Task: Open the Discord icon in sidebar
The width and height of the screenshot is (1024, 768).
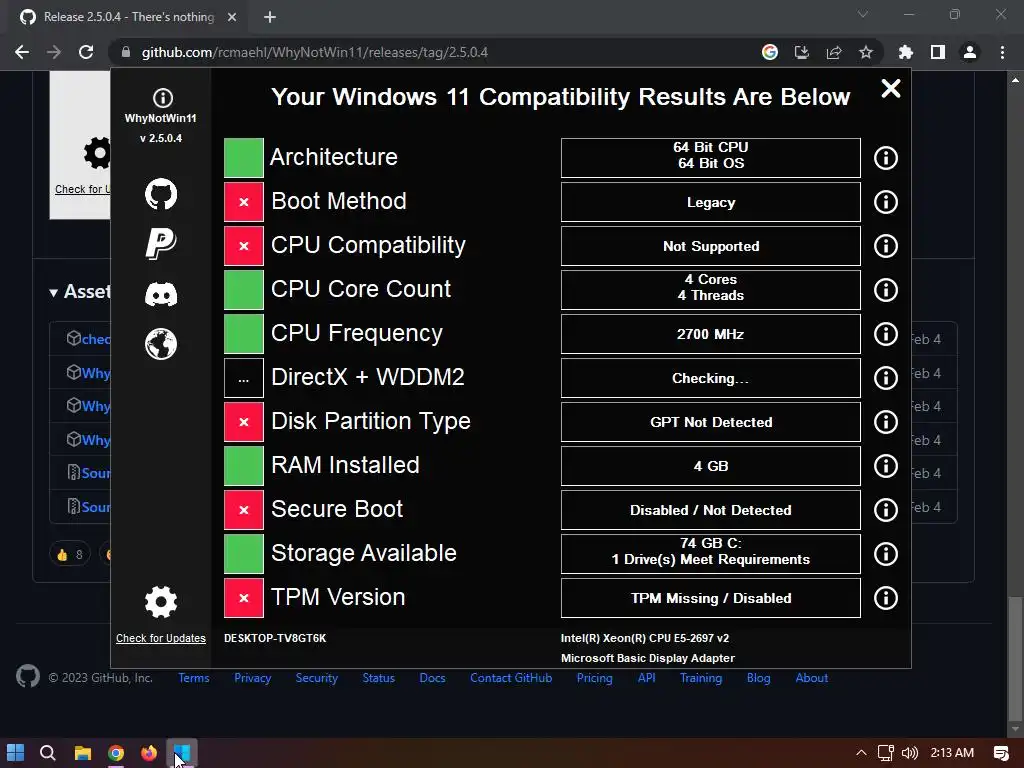Action: point(161,294)
